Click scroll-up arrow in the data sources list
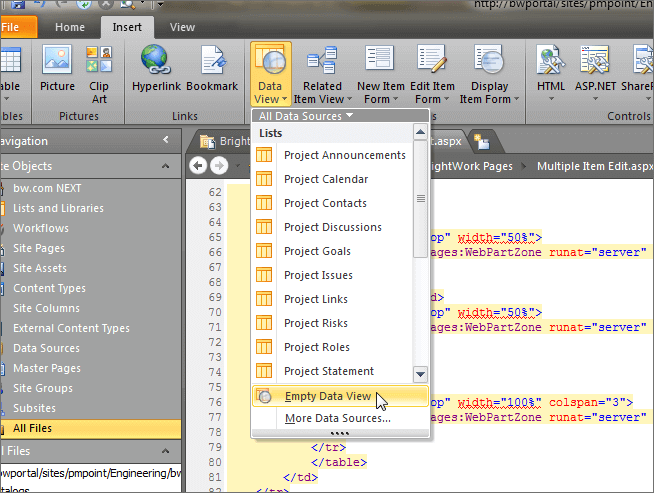The image size is (654, 493). tap(420, 132)
